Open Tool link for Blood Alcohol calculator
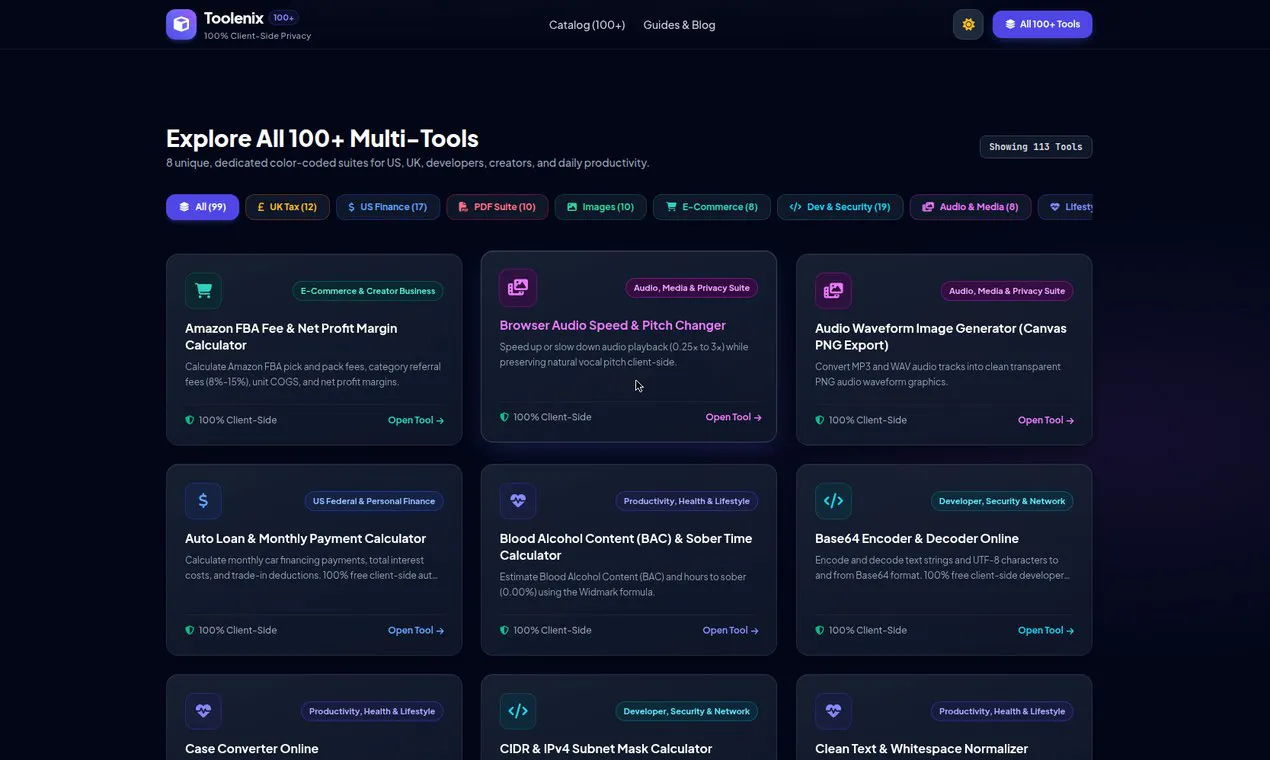Image resolution: width=1270 pixels, height=760 pixels. click(731, 630)
